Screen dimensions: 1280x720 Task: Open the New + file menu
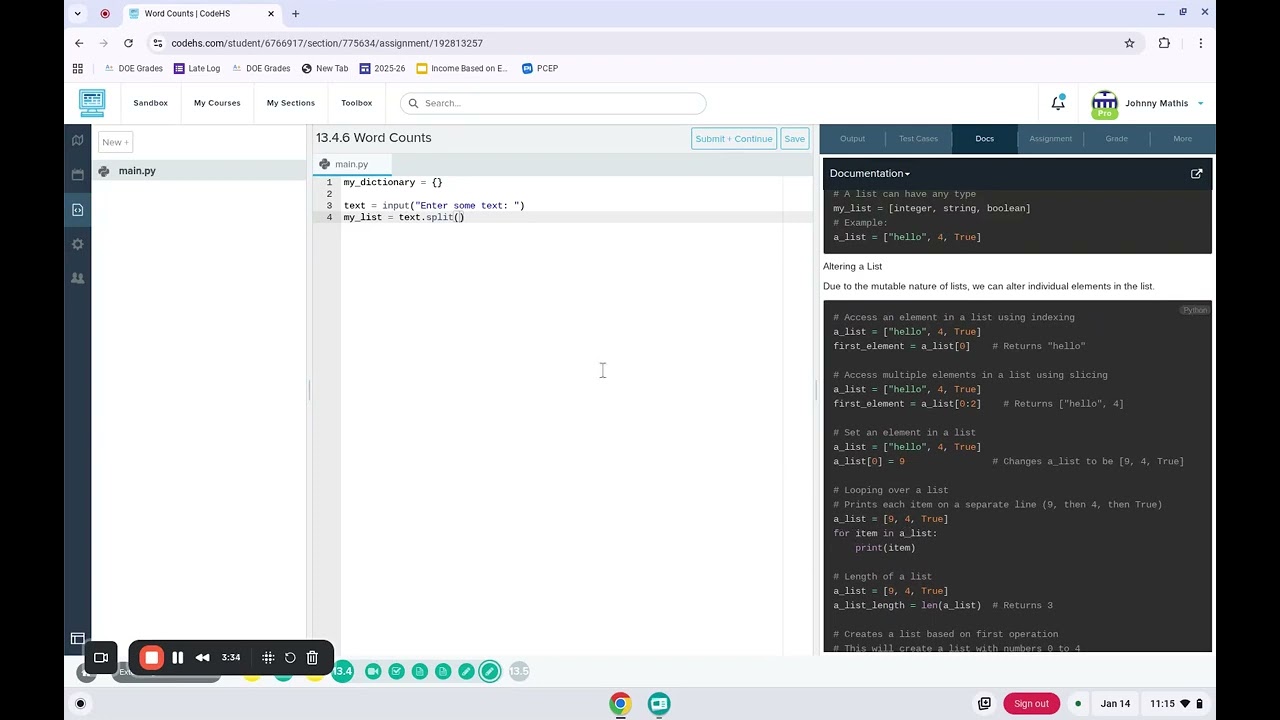point(115,142)
